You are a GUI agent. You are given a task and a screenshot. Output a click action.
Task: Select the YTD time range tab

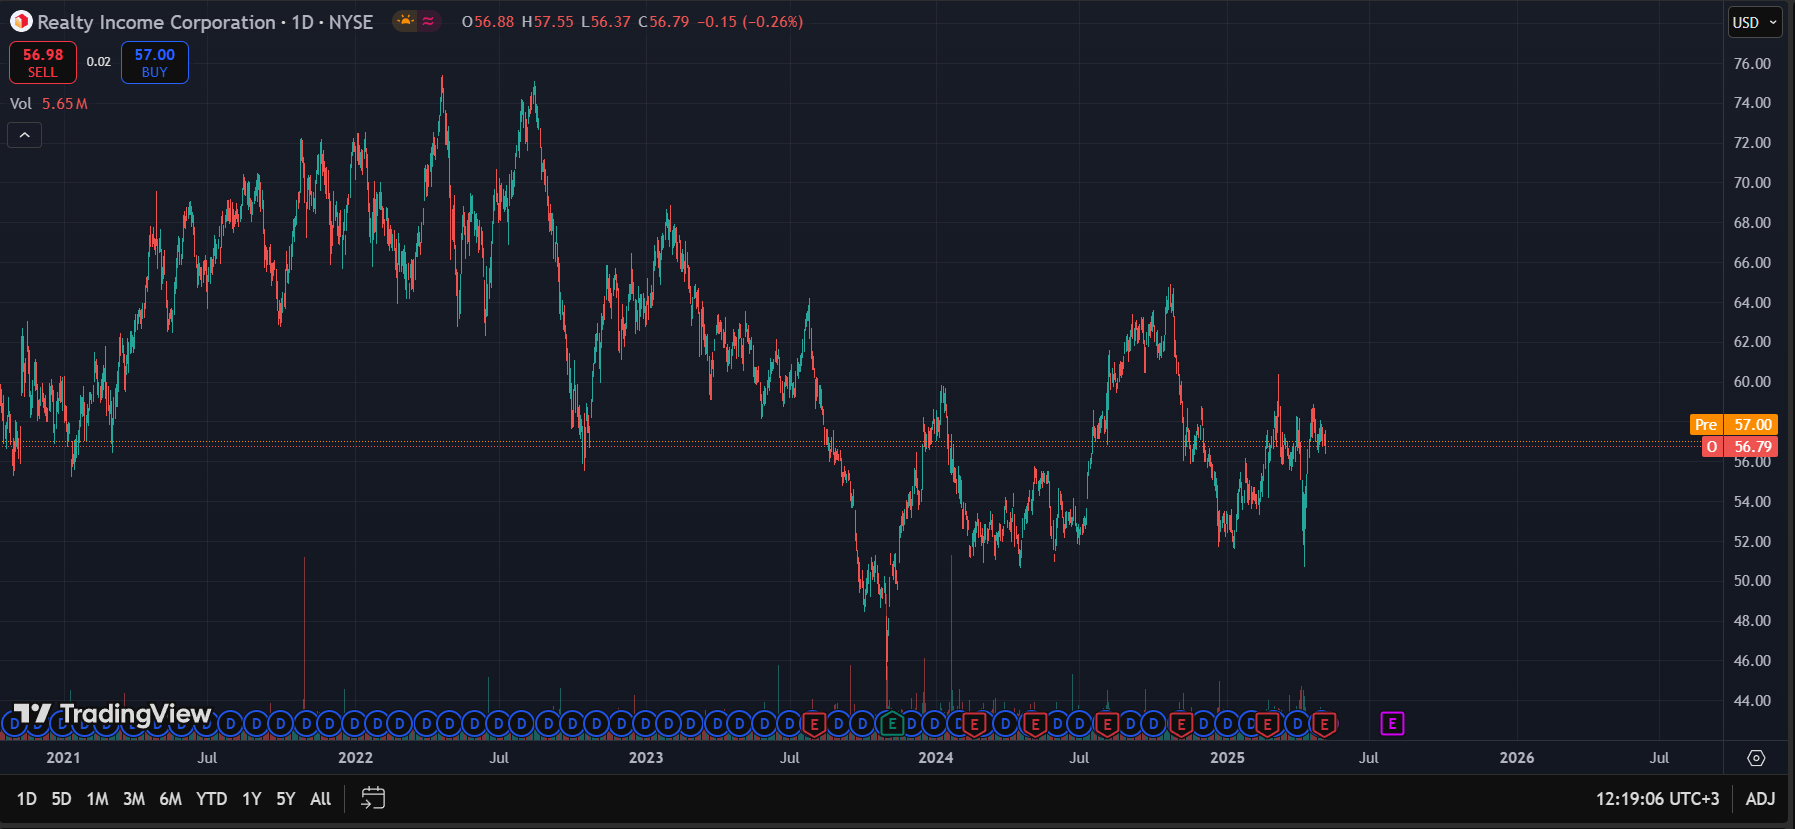[x=212, y=799]
